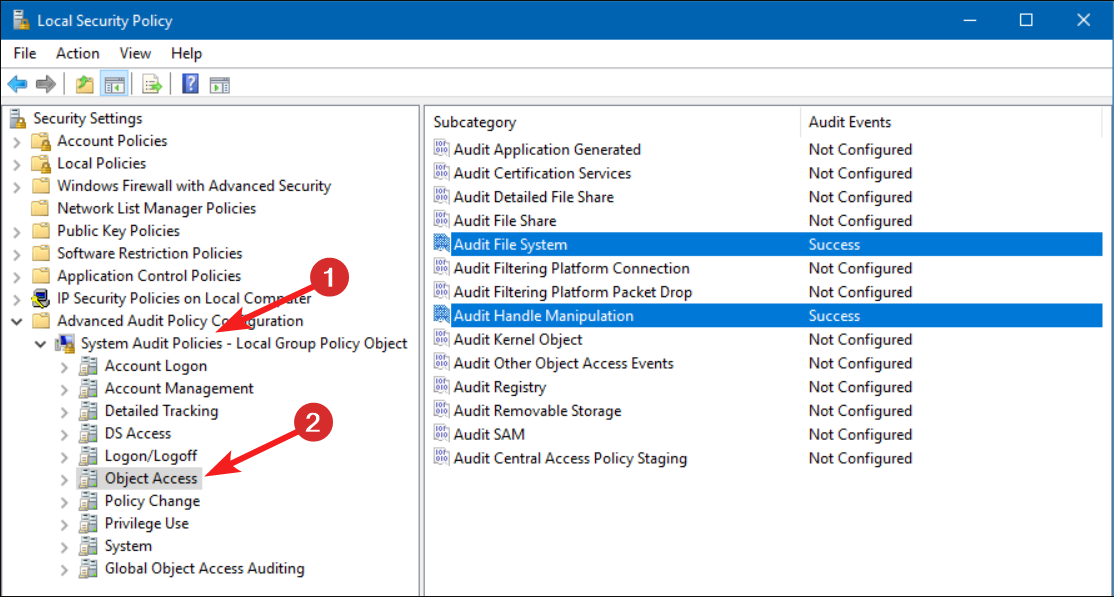
Task: Click the Audit Kernel Object row icon
Action: 441,340
